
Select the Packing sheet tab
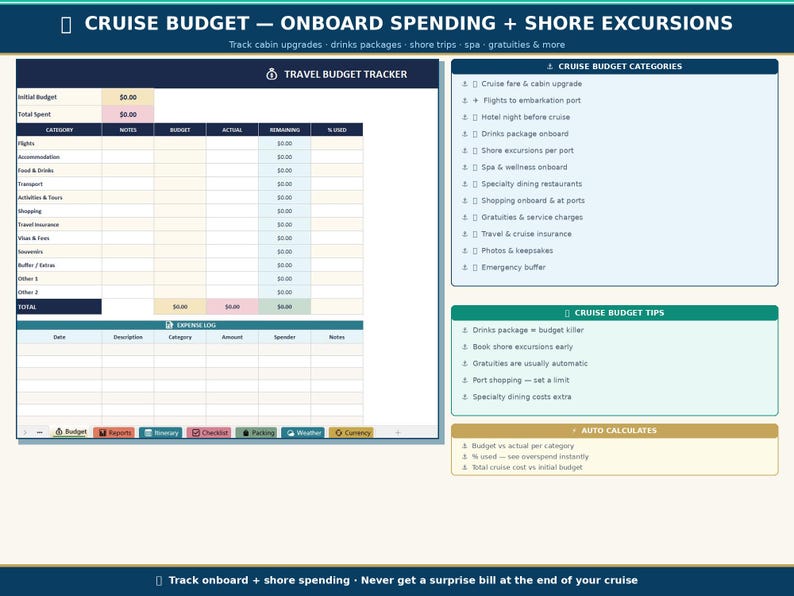(x=256, y=432)
